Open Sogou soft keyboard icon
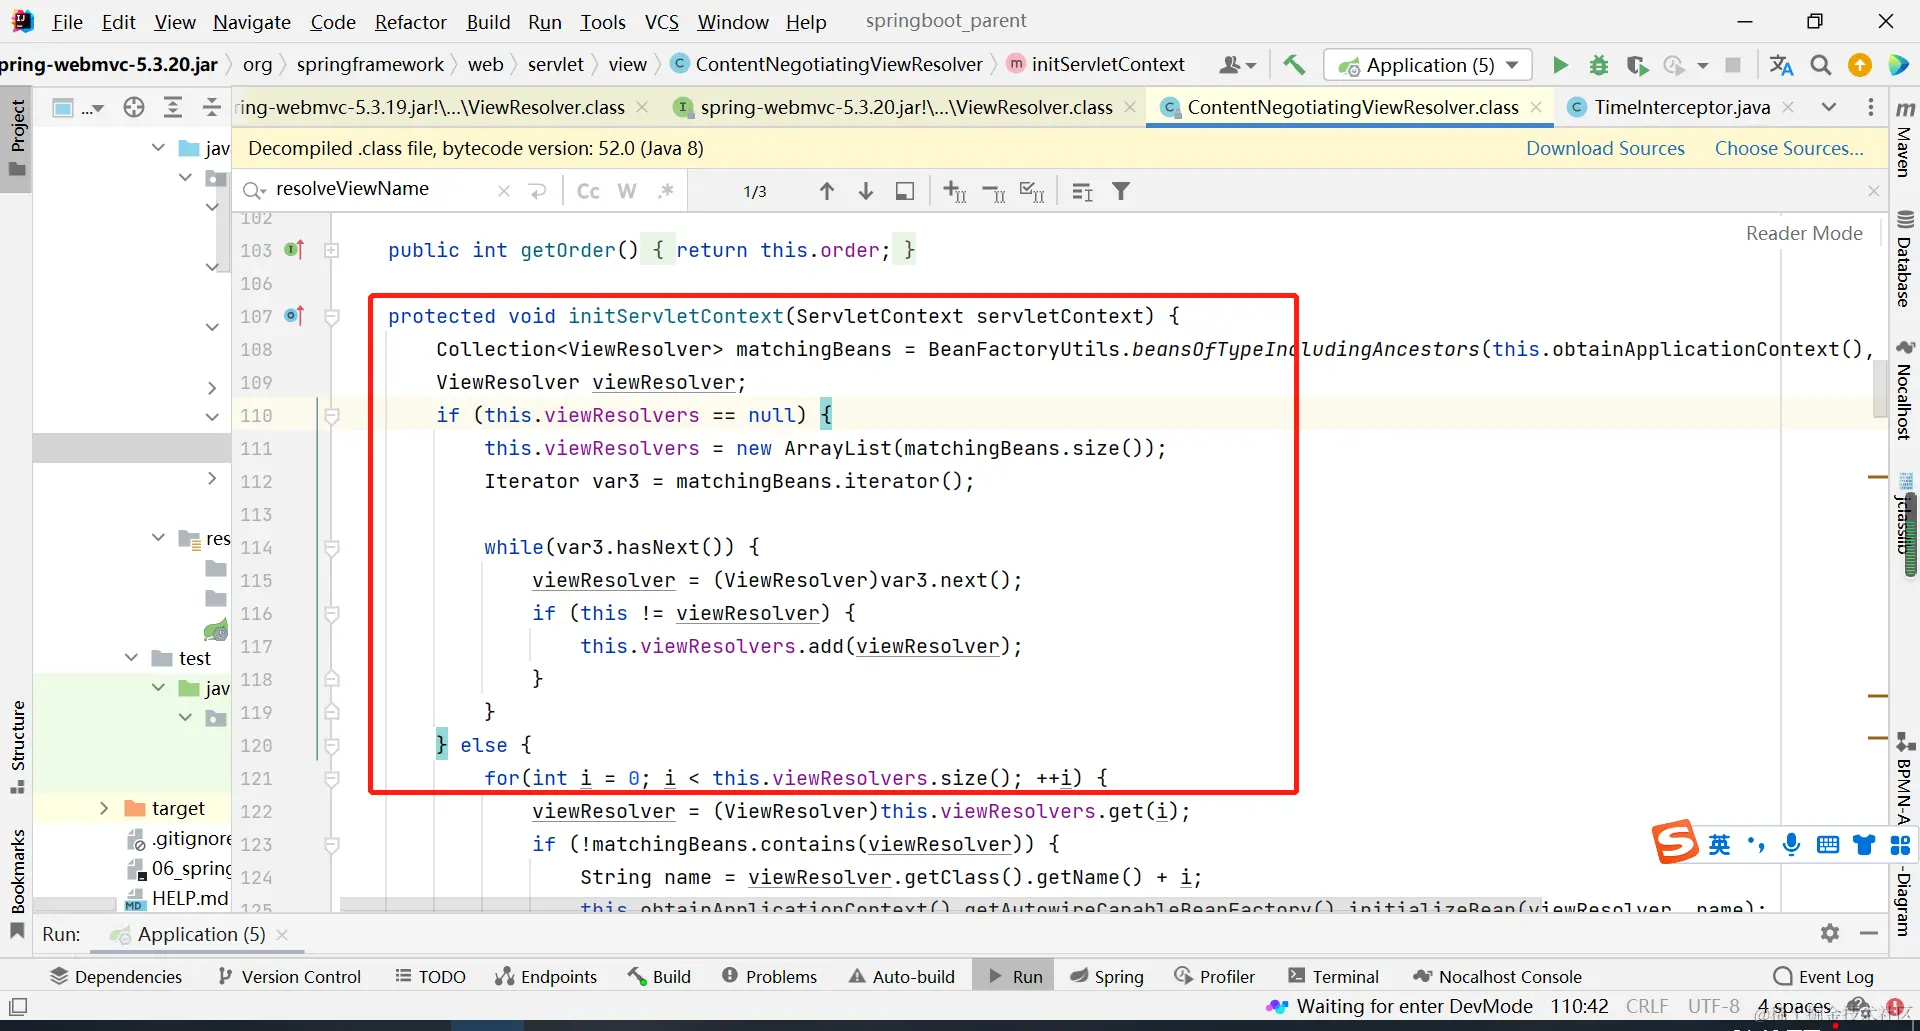 pyautogui.click(x=1828, y=845)
